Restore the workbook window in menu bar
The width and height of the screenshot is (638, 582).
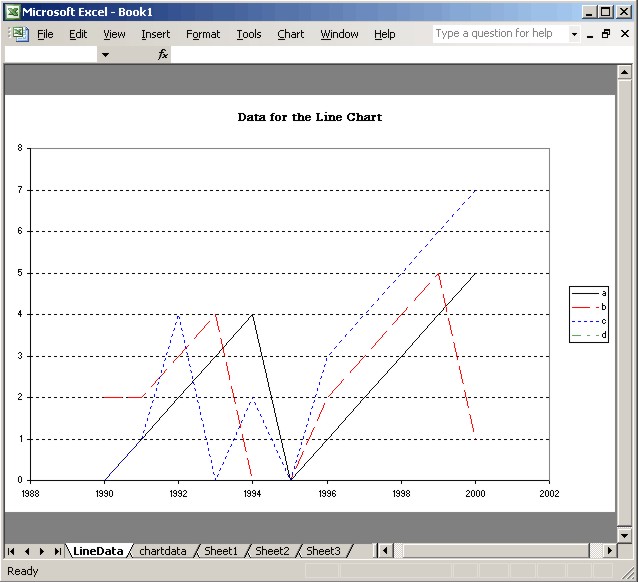606,34
